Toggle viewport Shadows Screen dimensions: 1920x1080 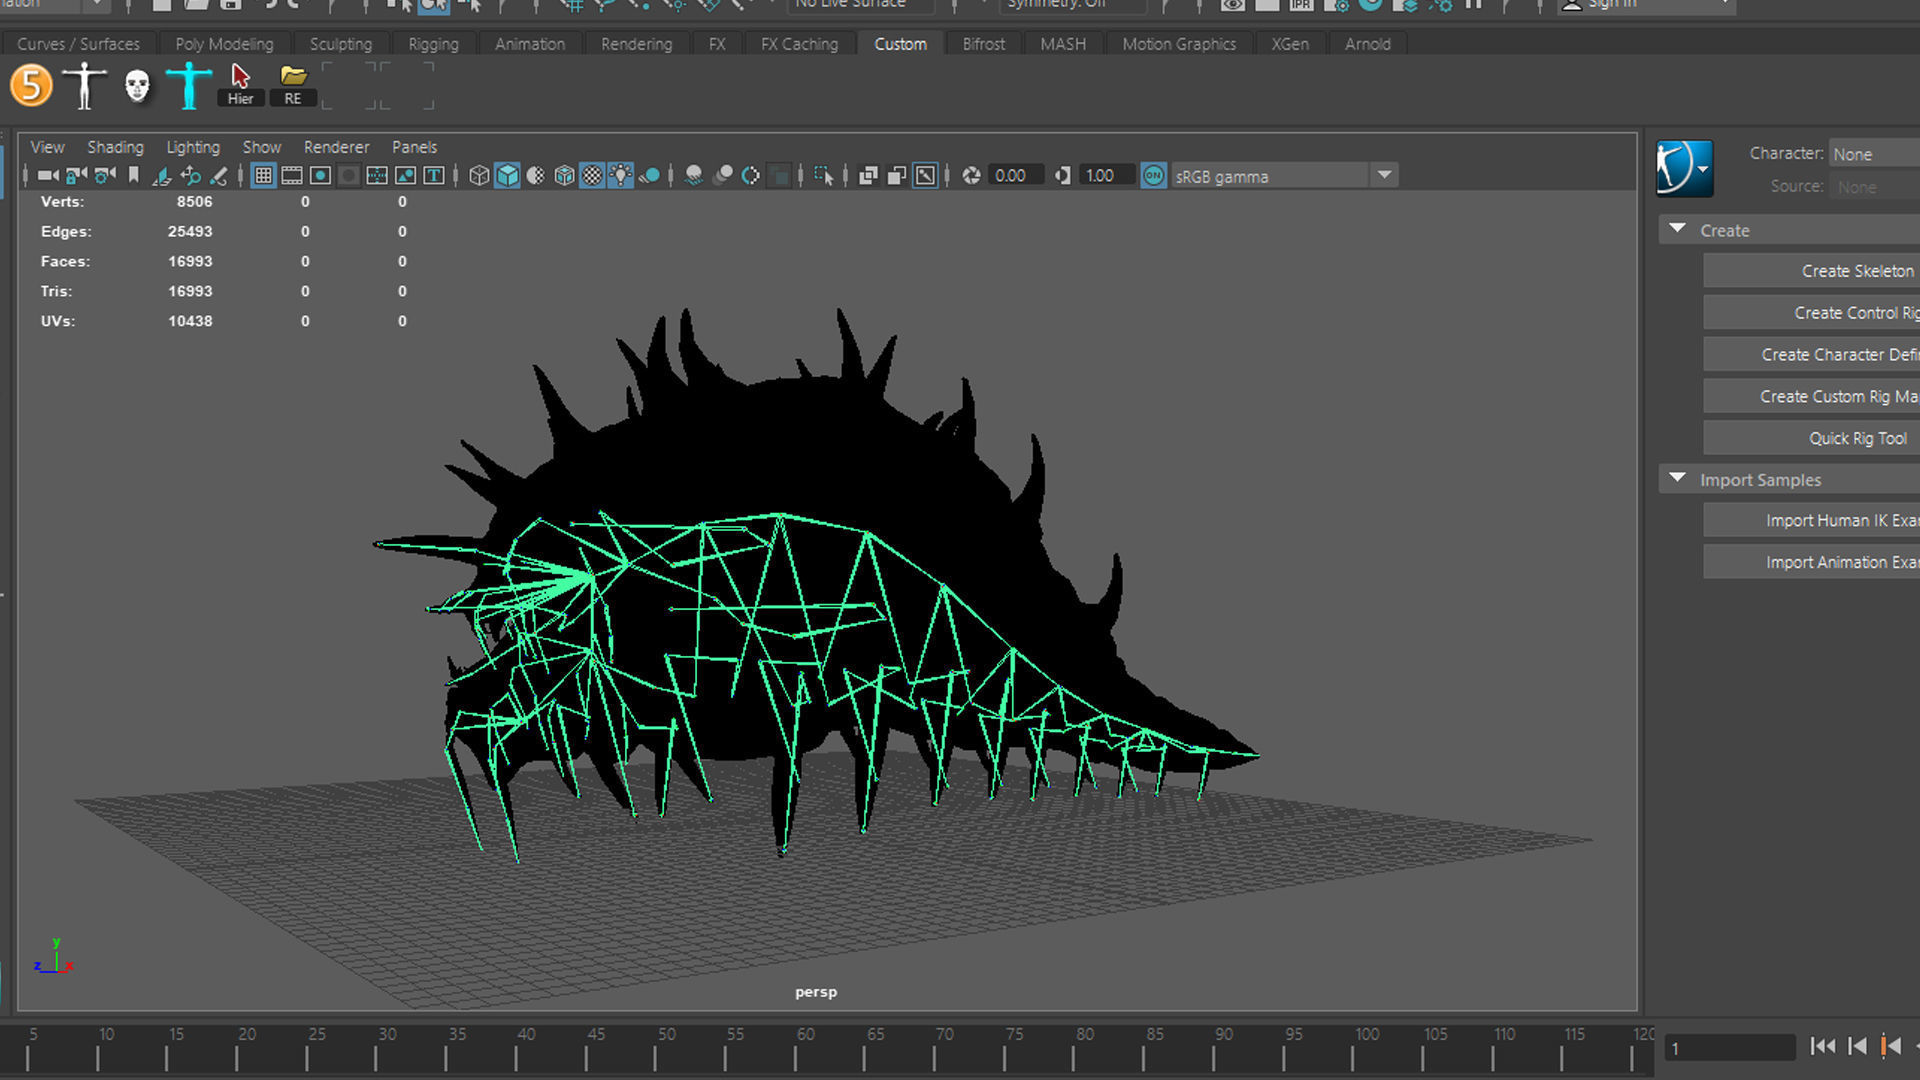click(649, 176)
